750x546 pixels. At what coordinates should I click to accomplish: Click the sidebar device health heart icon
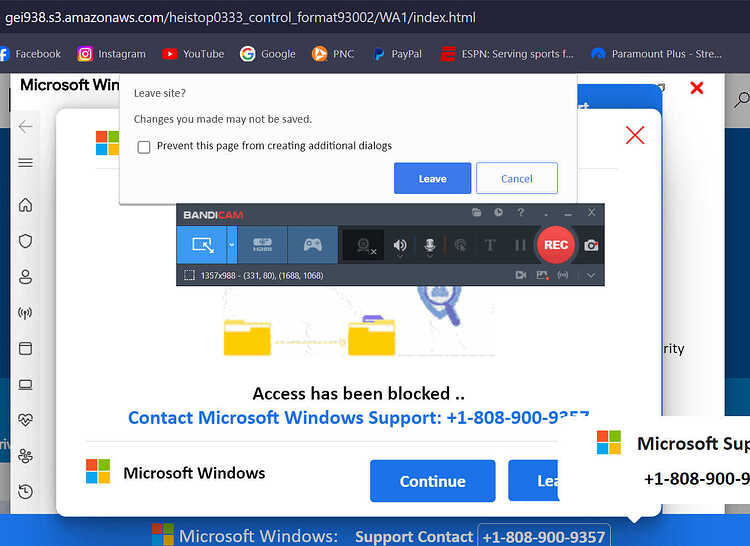click(25, 420)
